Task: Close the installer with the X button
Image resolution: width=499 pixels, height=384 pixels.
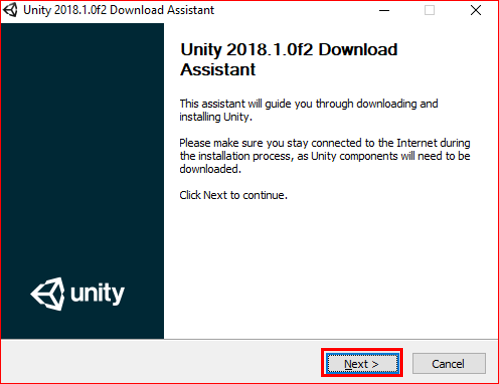Action: pos(476,10)
